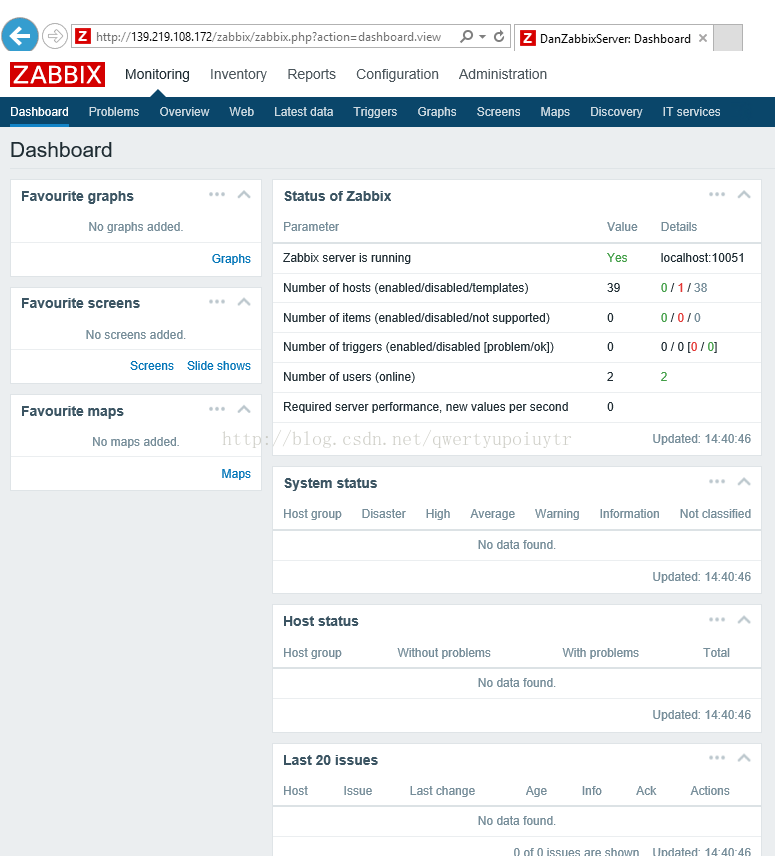Click the Ack column header in issues
The height and width of the screenshot is (856, 775).
[646, 790]
